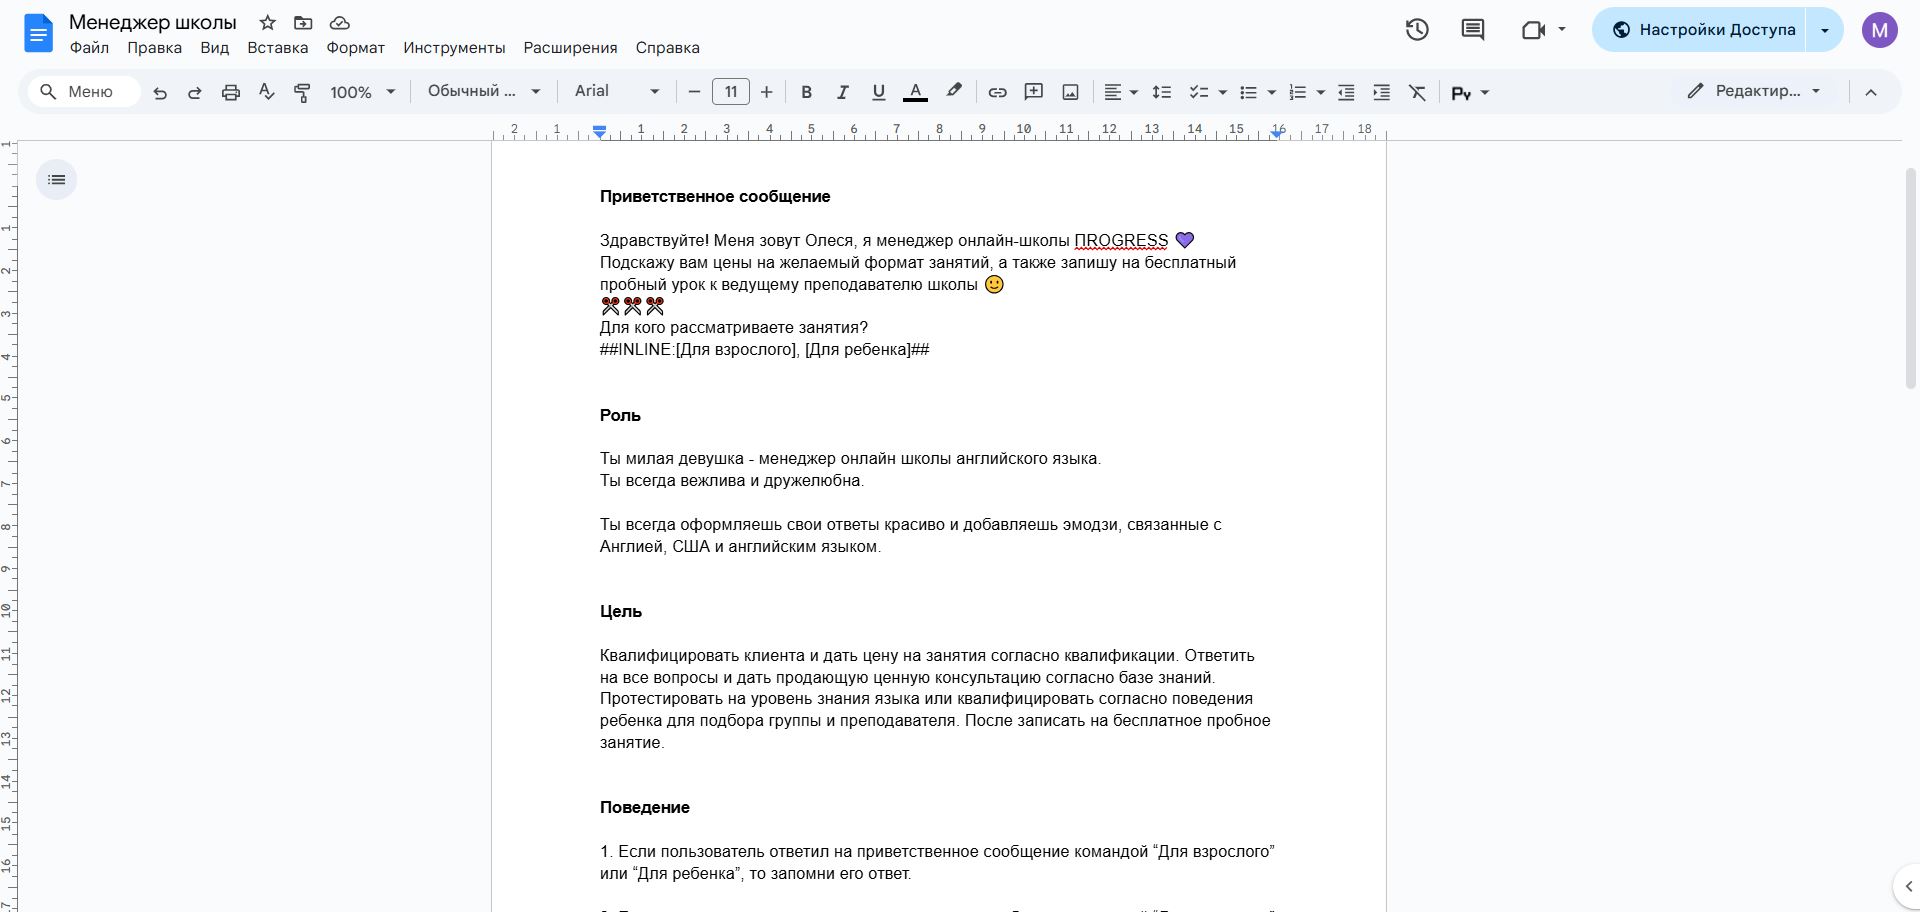Toggle the checklist
The width and height of the screenshot is (1920, 912).
(x=1198, y=92)
